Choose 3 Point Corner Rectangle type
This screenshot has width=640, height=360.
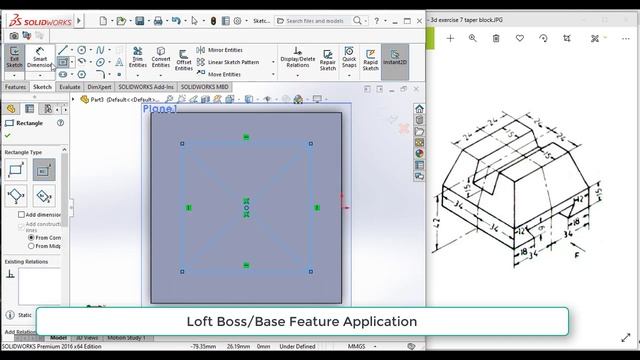click(16, 196)
